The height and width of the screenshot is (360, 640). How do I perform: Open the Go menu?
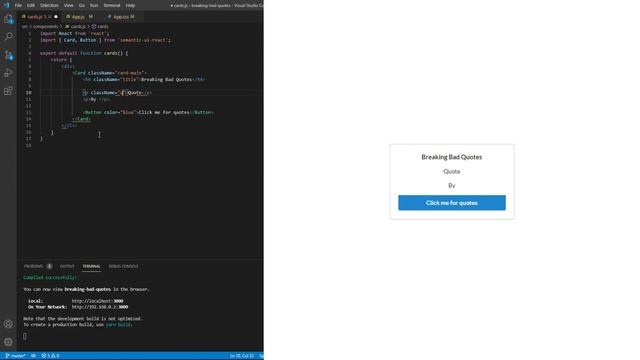[82, 5]
